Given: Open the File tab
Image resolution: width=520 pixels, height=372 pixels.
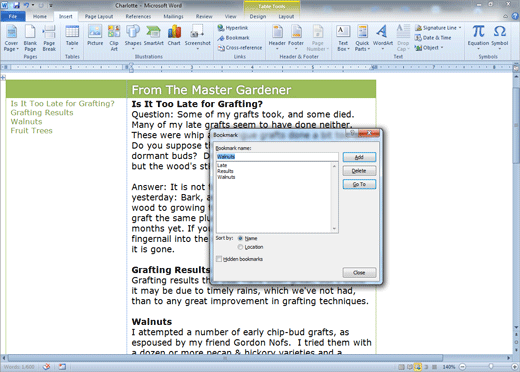Looking at the screenshot, I should tap(13, 16).
